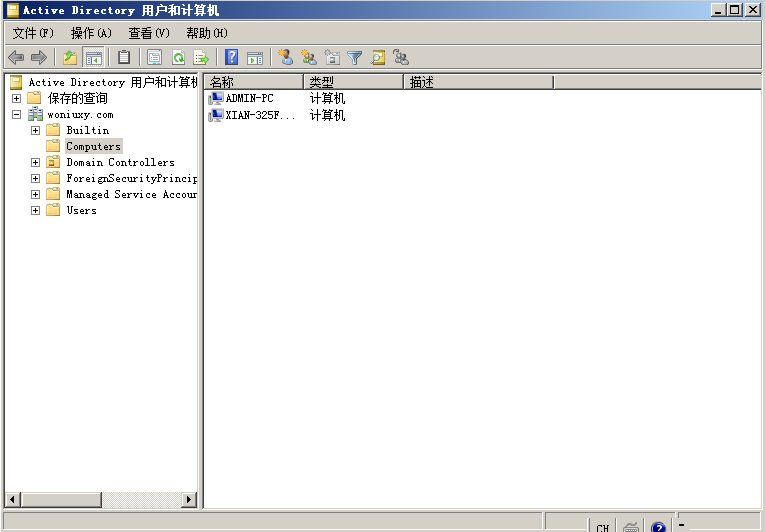Open filter options funnel icon
Screen dimensions: 765x532
pos(355,58)
